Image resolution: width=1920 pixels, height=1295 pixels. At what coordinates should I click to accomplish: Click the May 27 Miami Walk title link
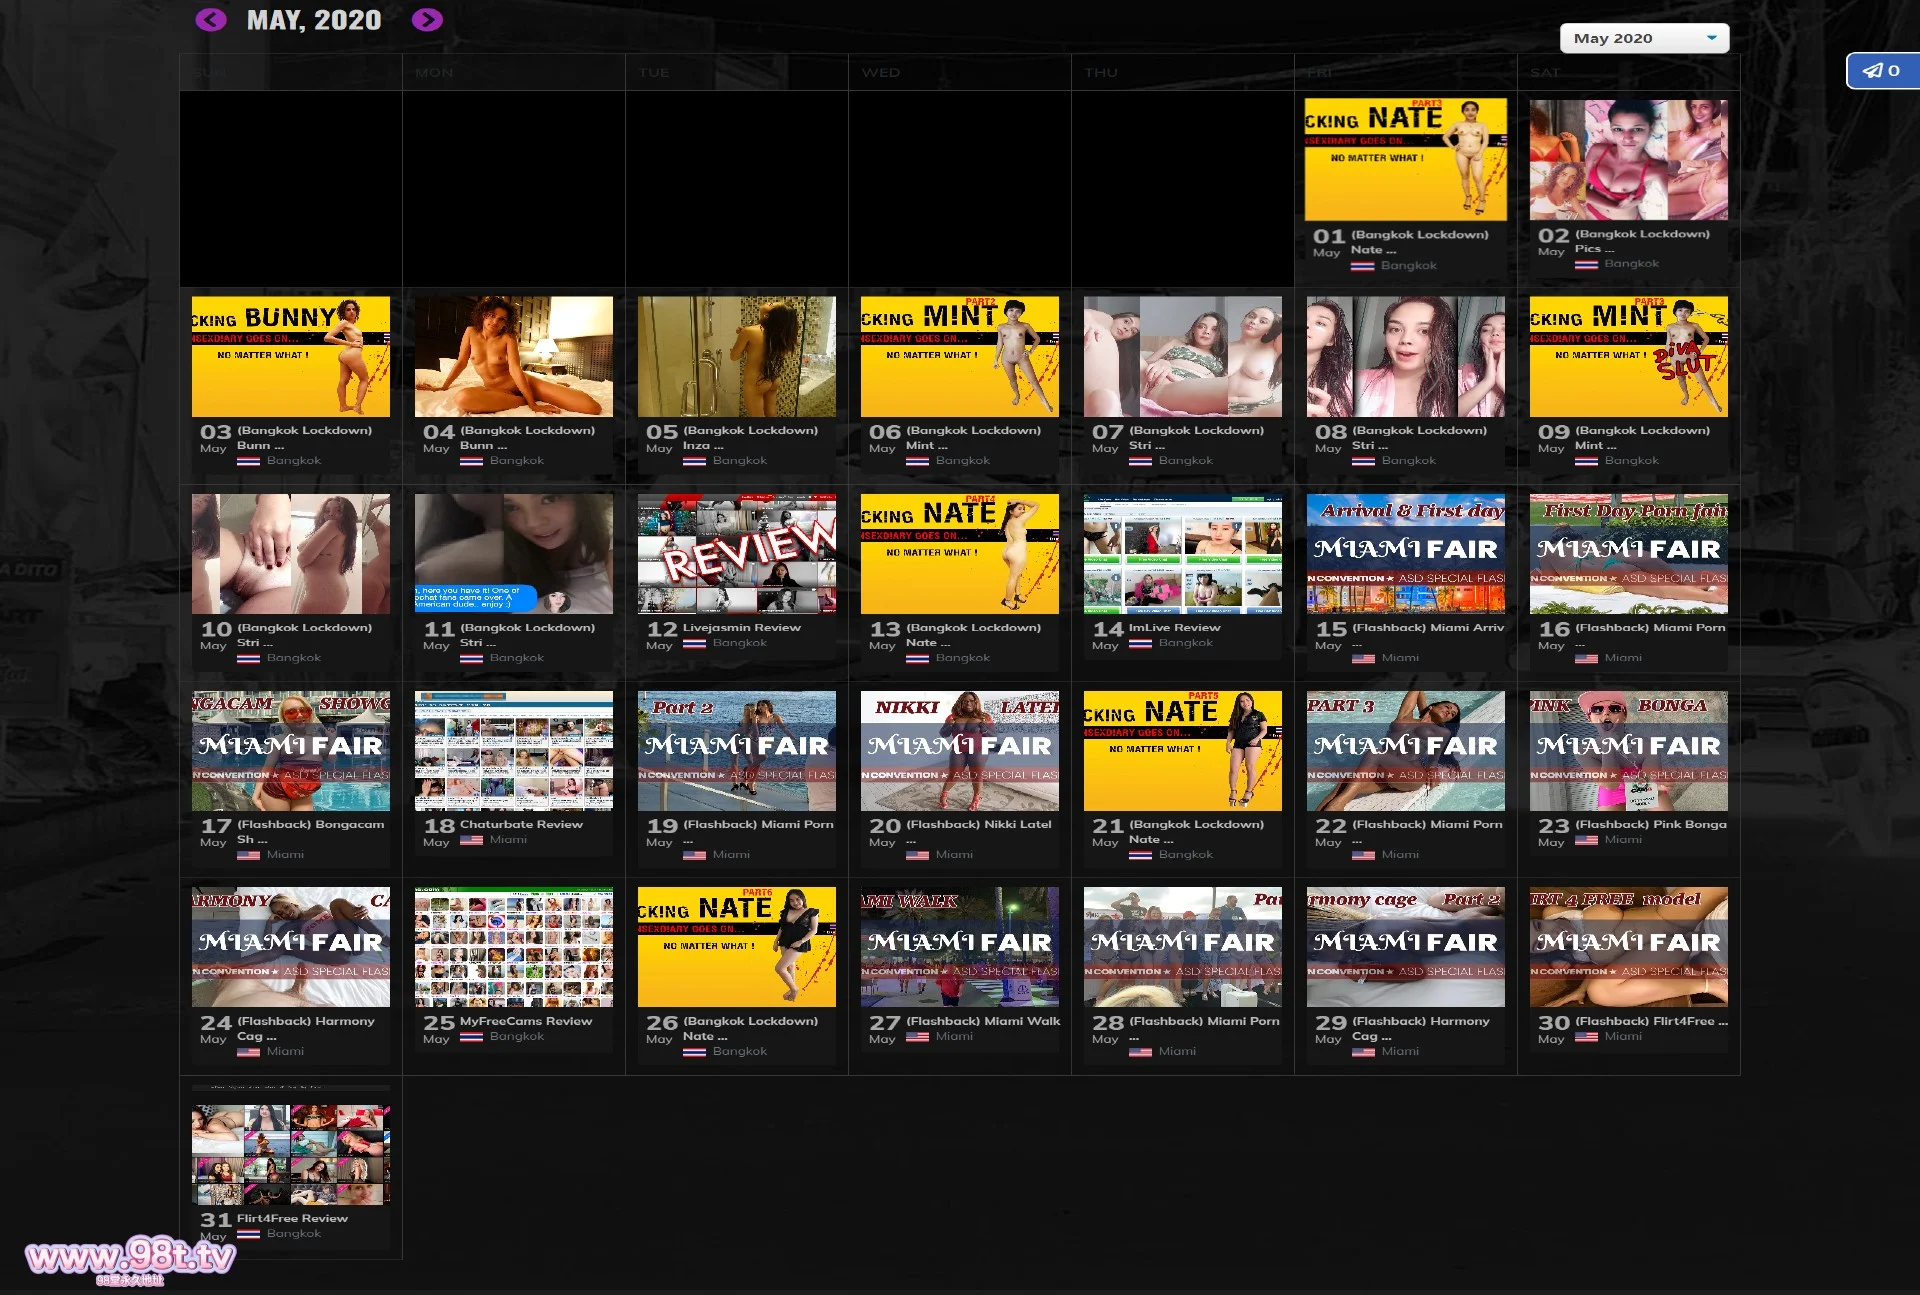(982, 1021)
